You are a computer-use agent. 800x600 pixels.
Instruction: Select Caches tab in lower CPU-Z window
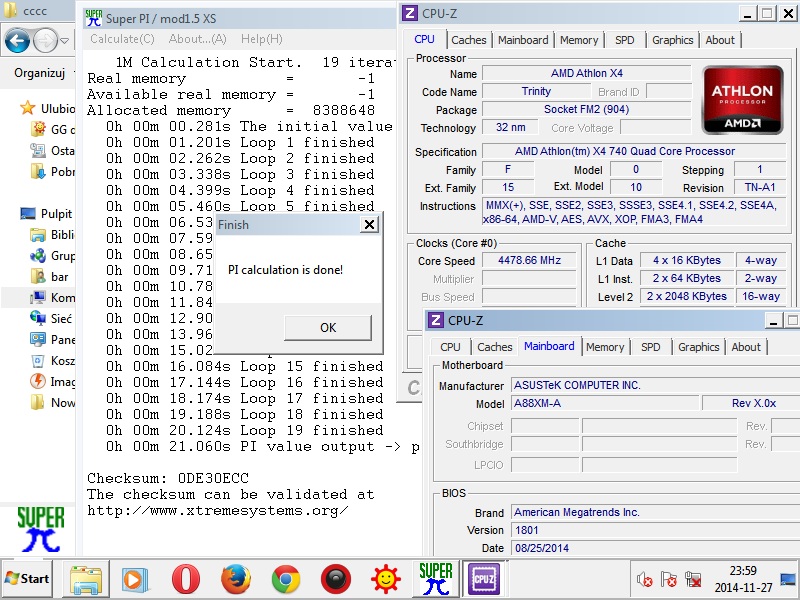(x=494, y=347)
